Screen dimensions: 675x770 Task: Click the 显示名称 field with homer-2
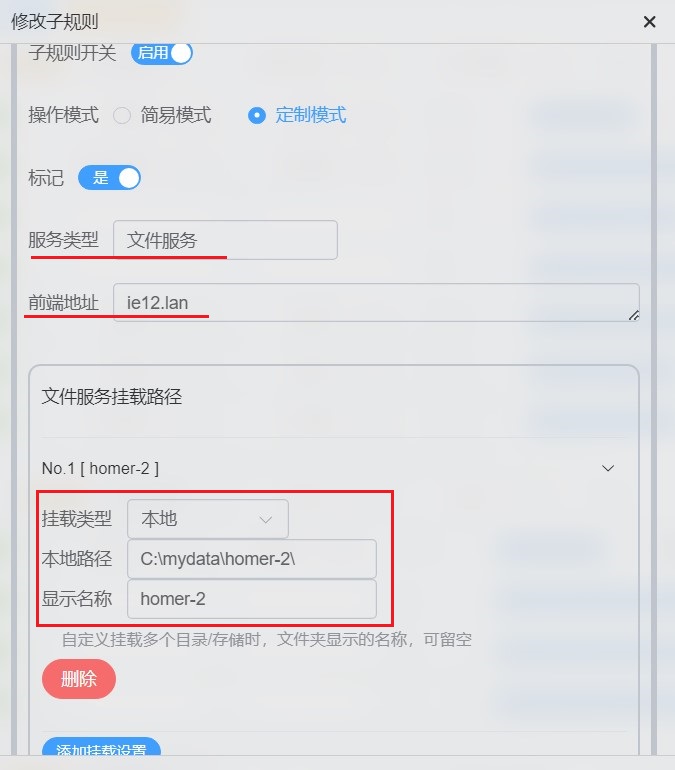(x=252, y=599)
